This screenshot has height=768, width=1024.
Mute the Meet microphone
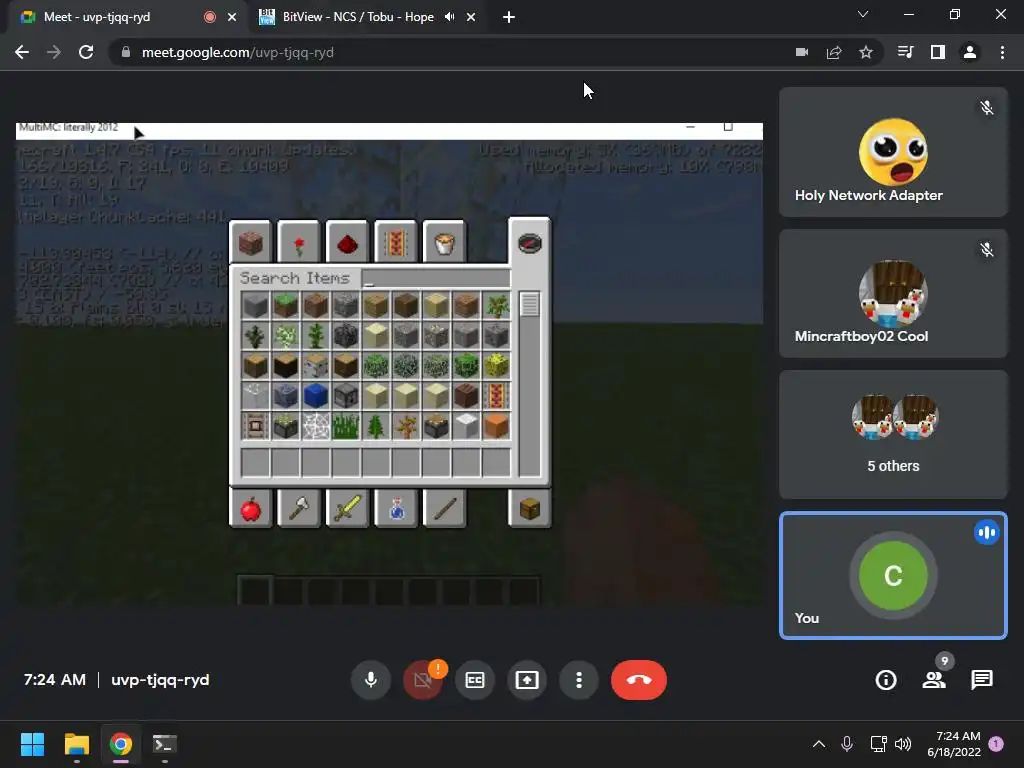tap(371, 680)
